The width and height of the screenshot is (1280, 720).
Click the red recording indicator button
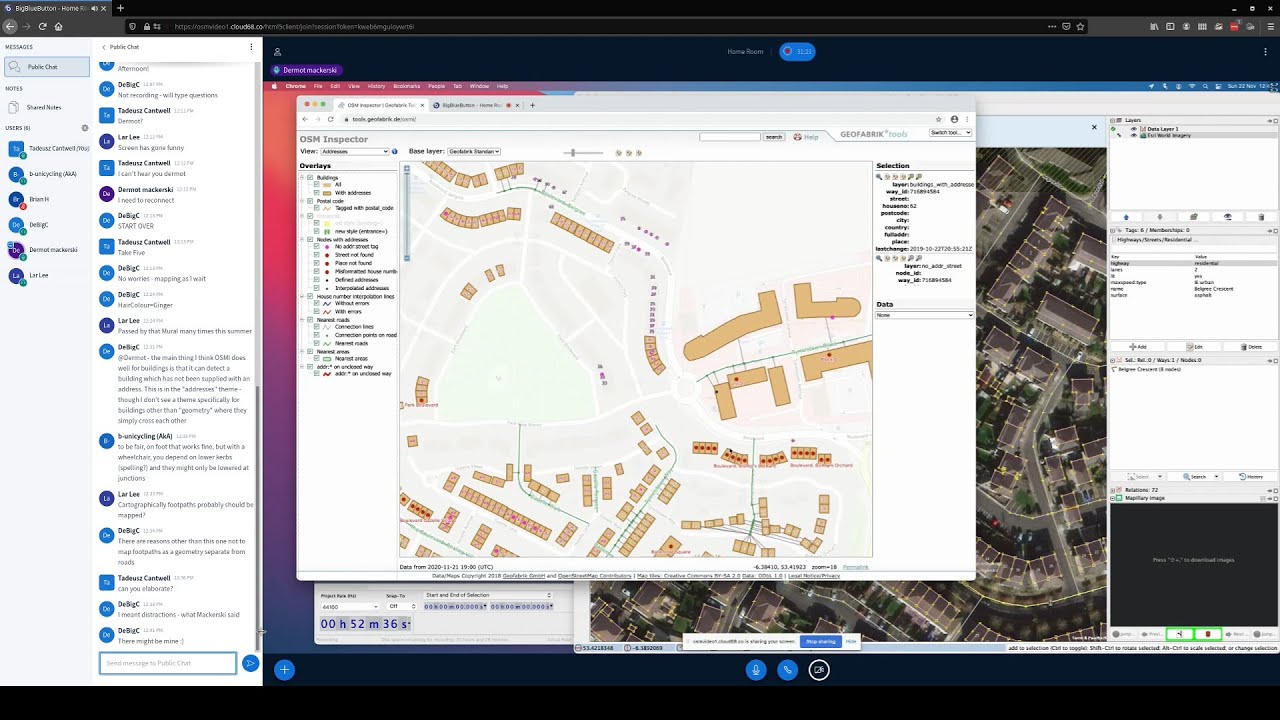(x=797, y=51)
